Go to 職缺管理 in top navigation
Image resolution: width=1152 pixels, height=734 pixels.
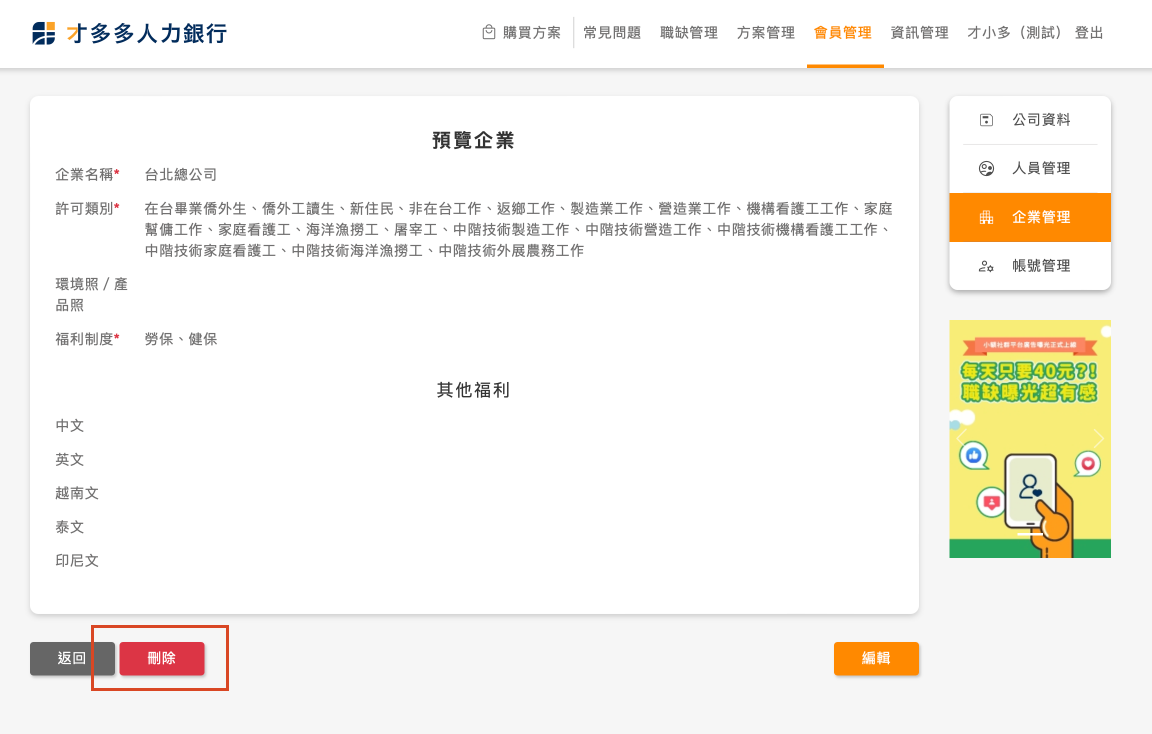click(x=689, y=33)
